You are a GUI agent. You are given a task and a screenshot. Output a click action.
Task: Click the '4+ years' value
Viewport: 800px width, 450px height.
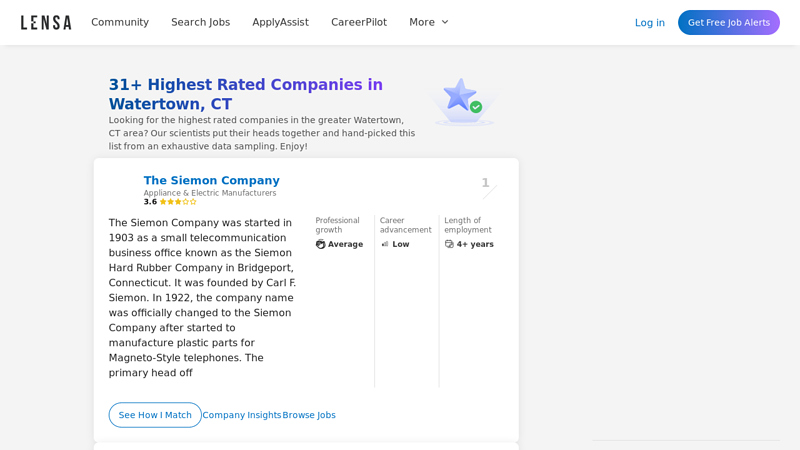coord(475,244)
